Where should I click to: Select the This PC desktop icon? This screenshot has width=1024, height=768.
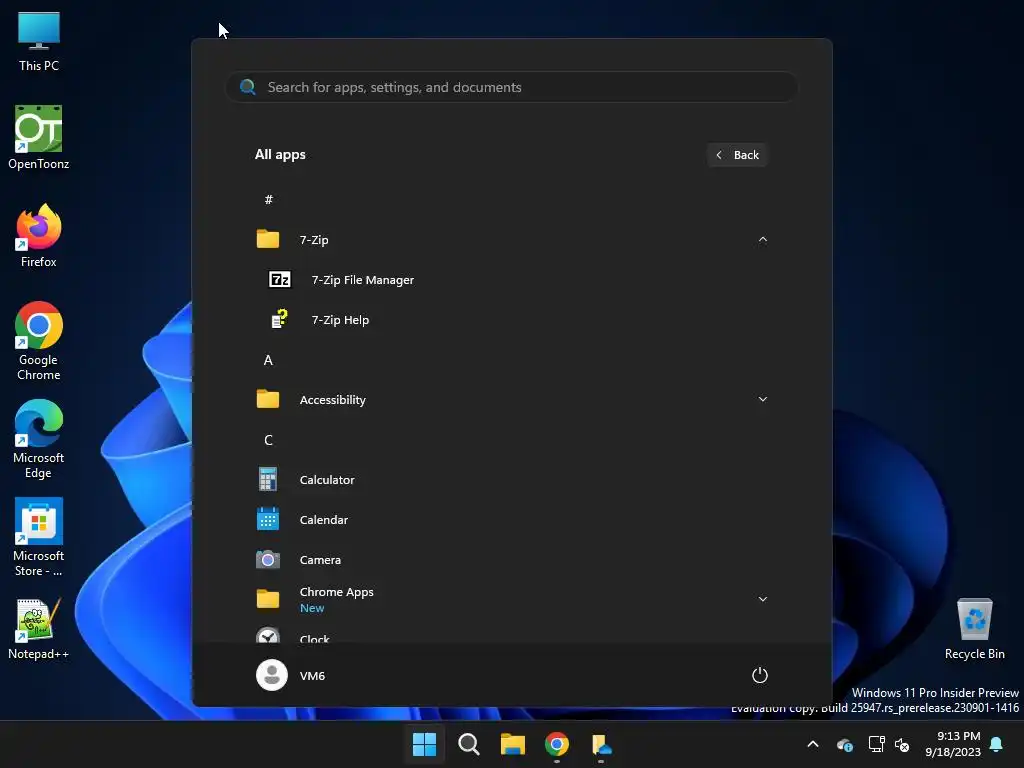click(39, 42)
